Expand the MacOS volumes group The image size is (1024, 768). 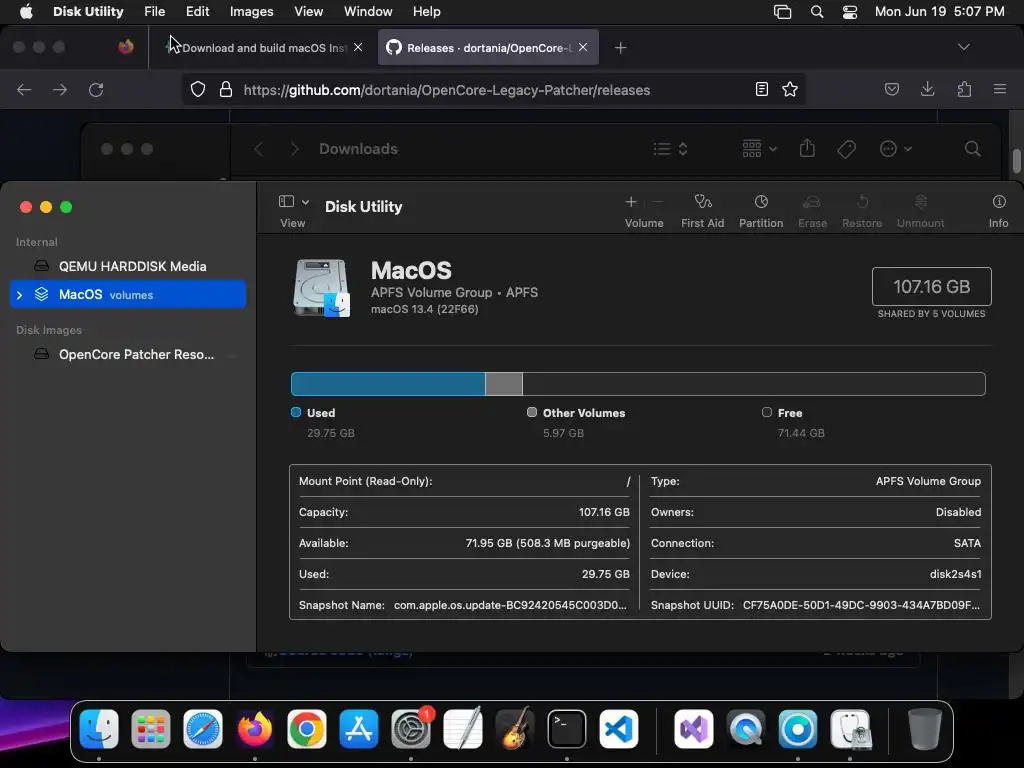(19, 295)
